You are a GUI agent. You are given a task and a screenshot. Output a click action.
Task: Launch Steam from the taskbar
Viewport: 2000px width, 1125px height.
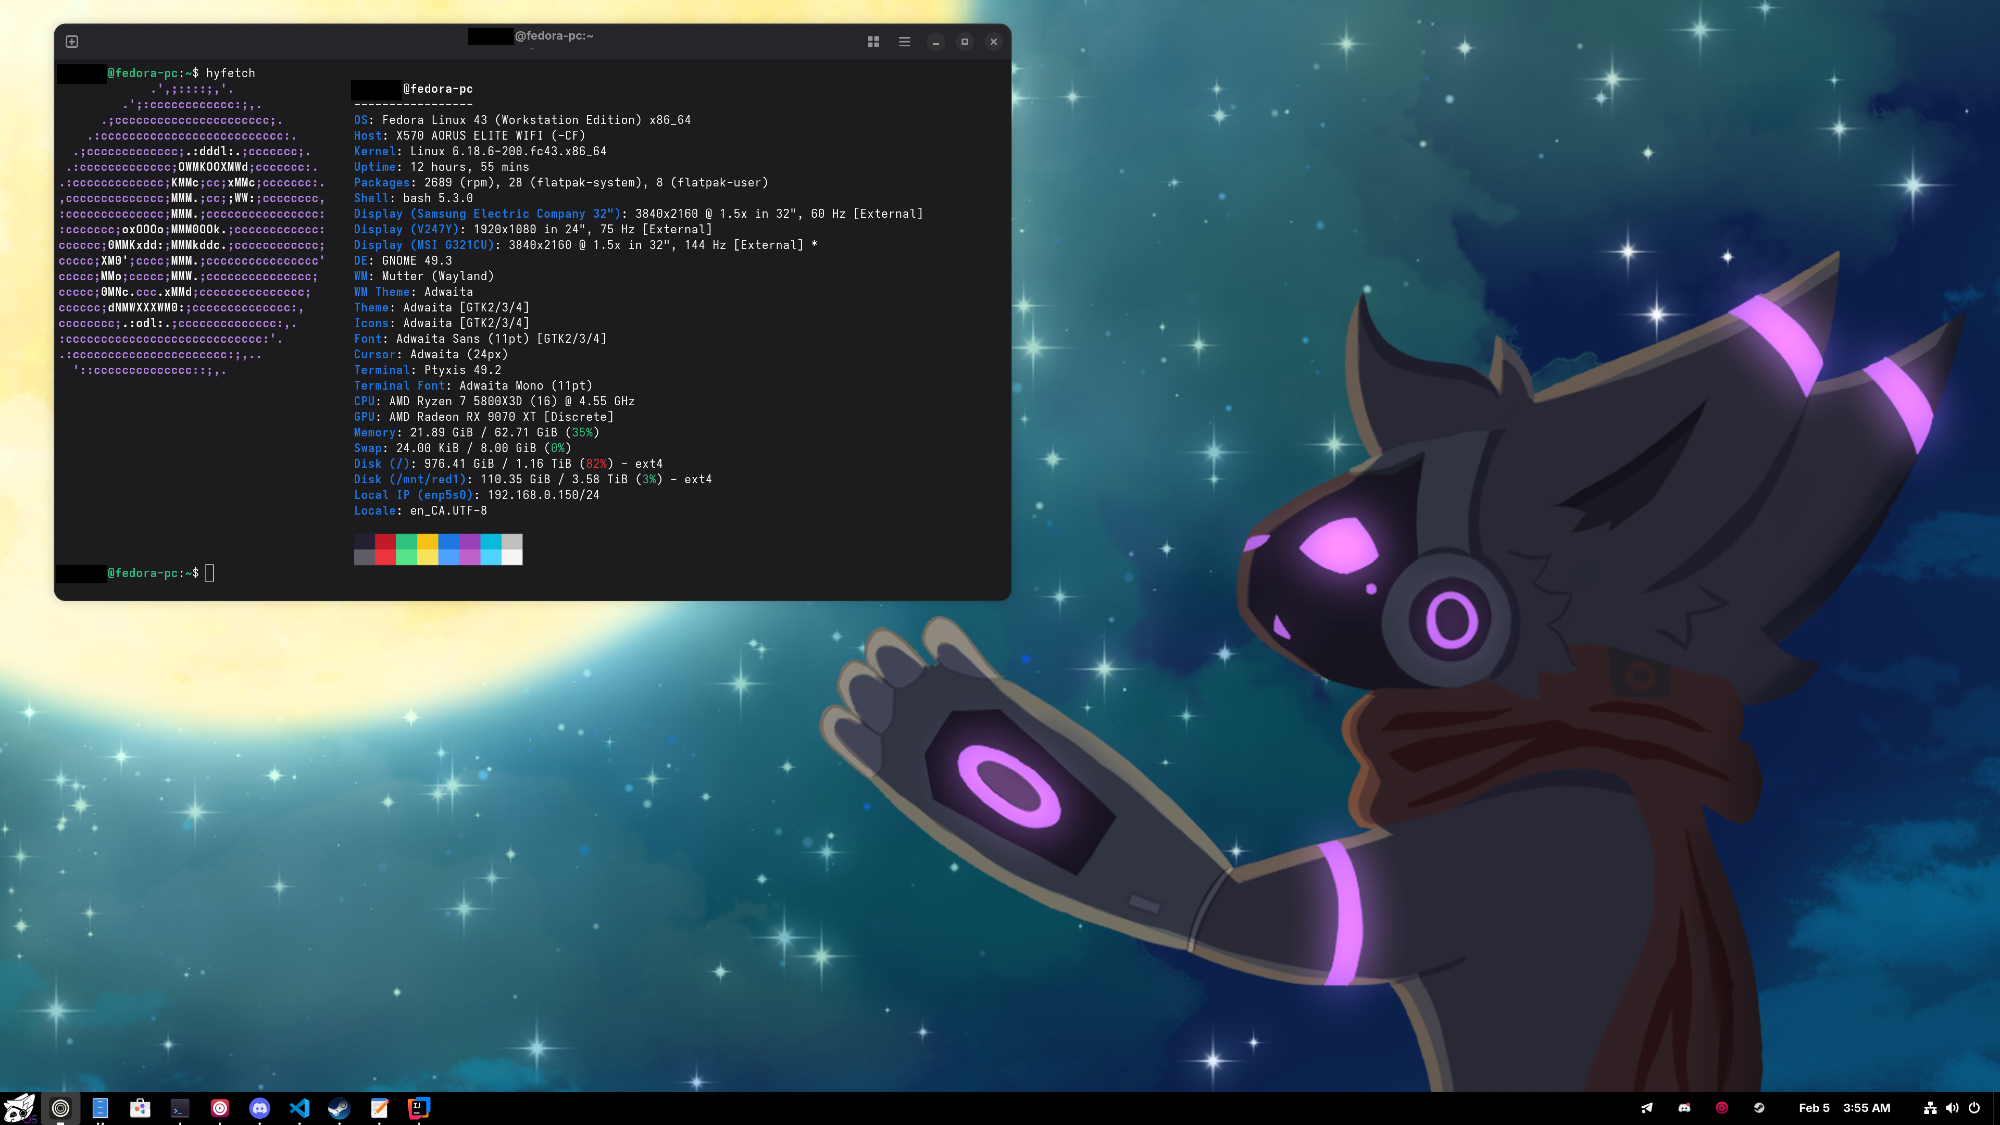click(x=339, y=1107)
